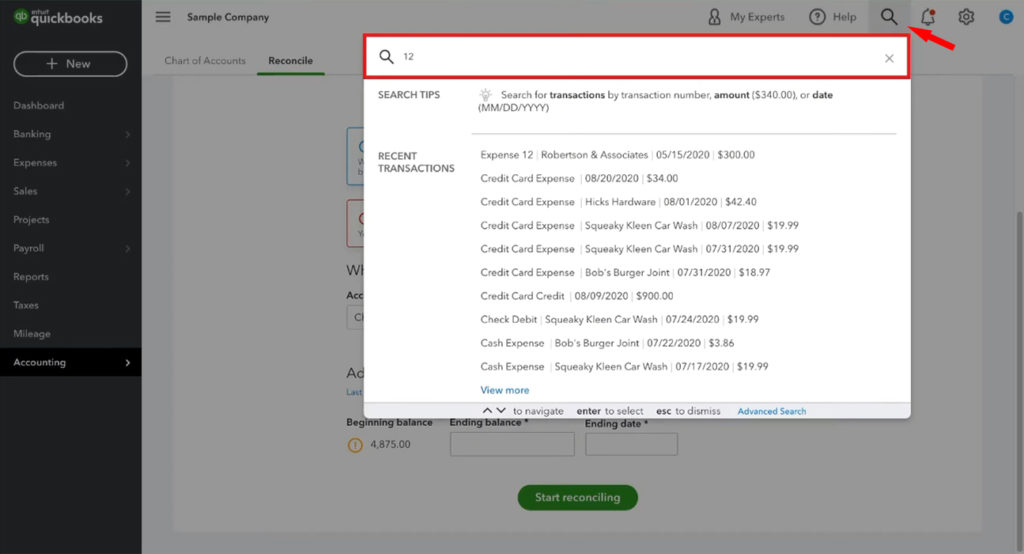1024x554 pixels.
Task: Open Squeaky Kleen Car Wash 07/31/2020 transaction
Action: coord(639,249)
